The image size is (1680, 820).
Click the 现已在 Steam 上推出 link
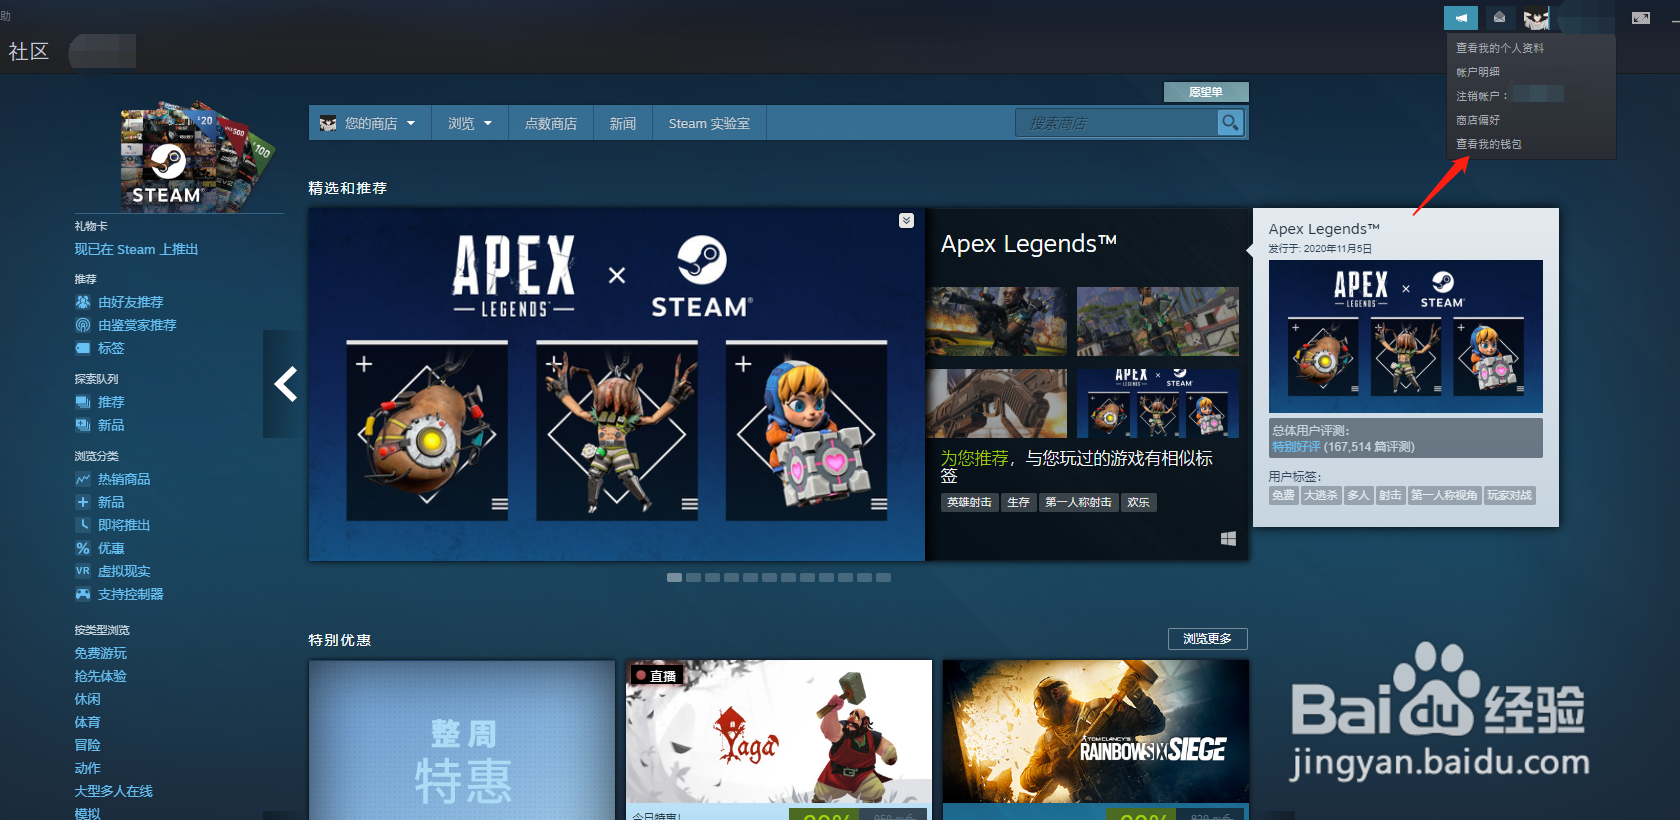(x=136, y=249)
